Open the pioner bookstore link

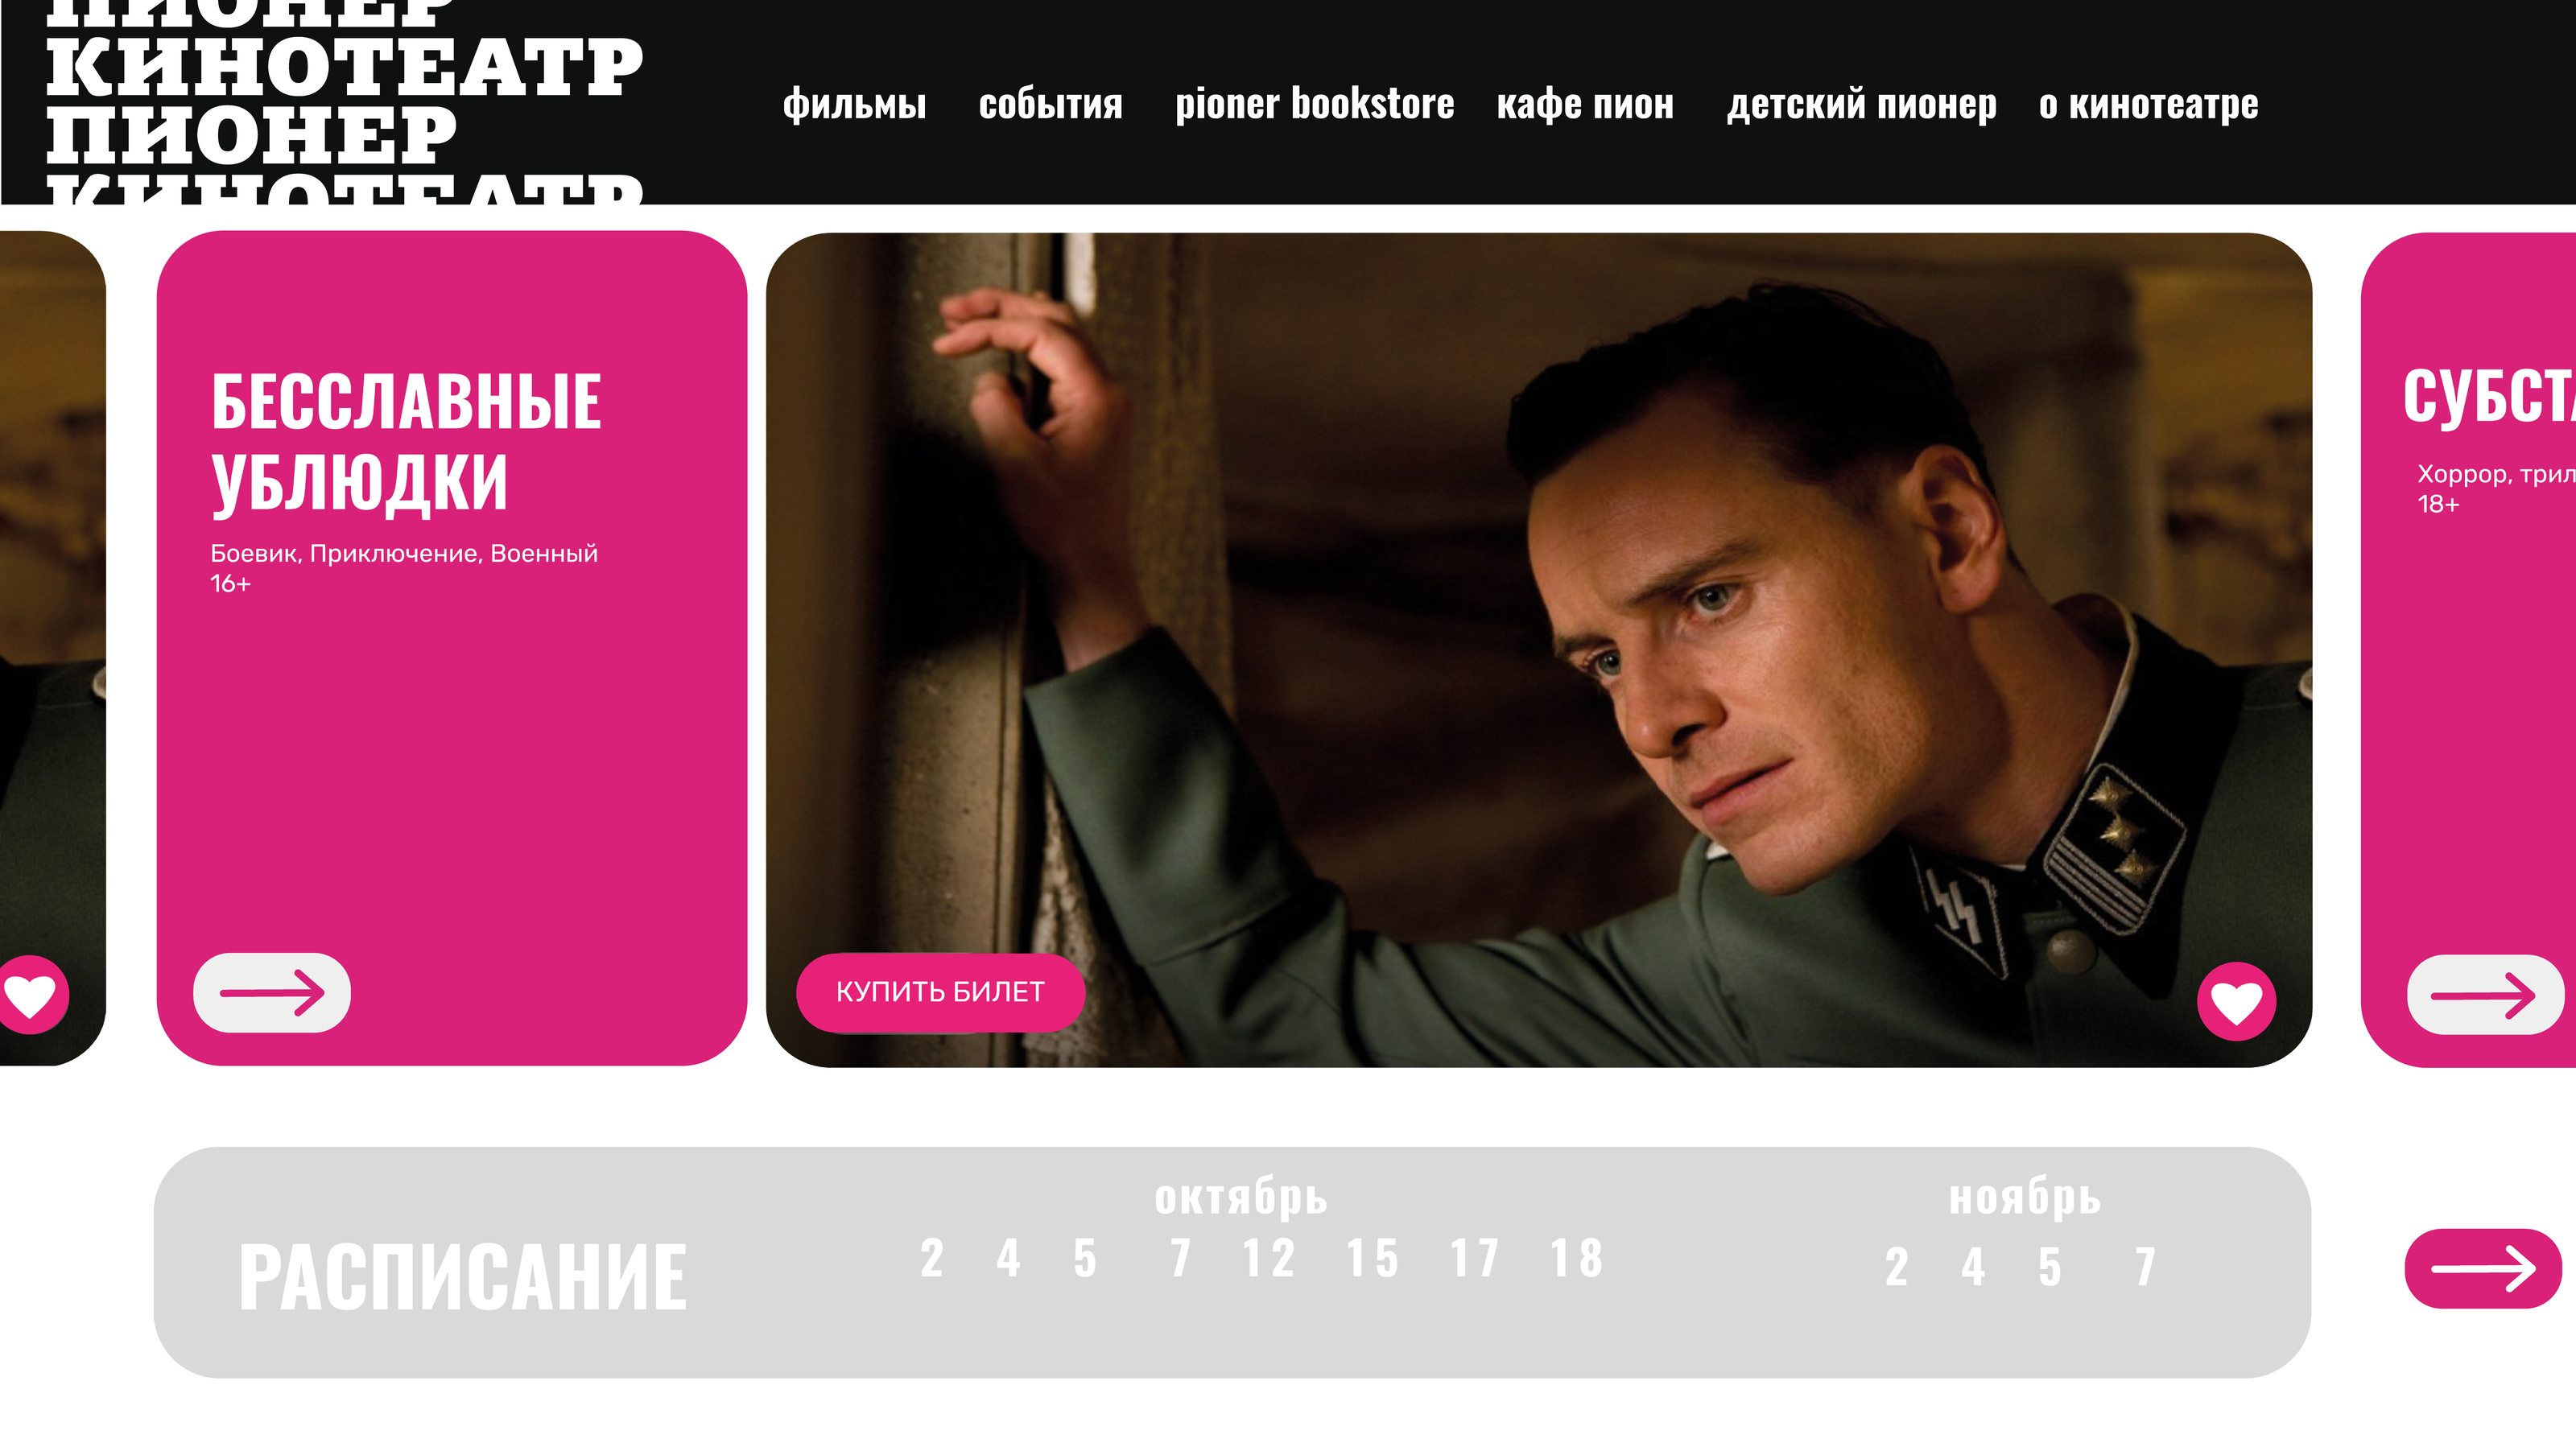(x=1314, y=104)
